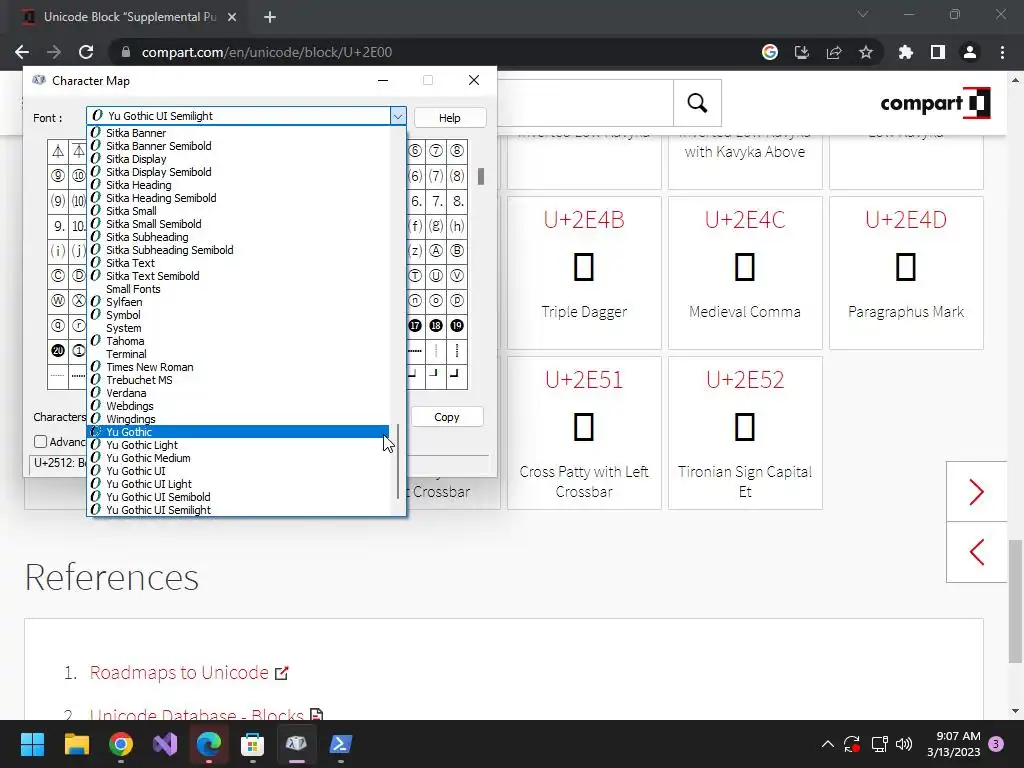Viewport: 1024px width, 768px height.
Task: Open Google account icon in address bar
Action: pyautogui.click(x=770, y=52)
